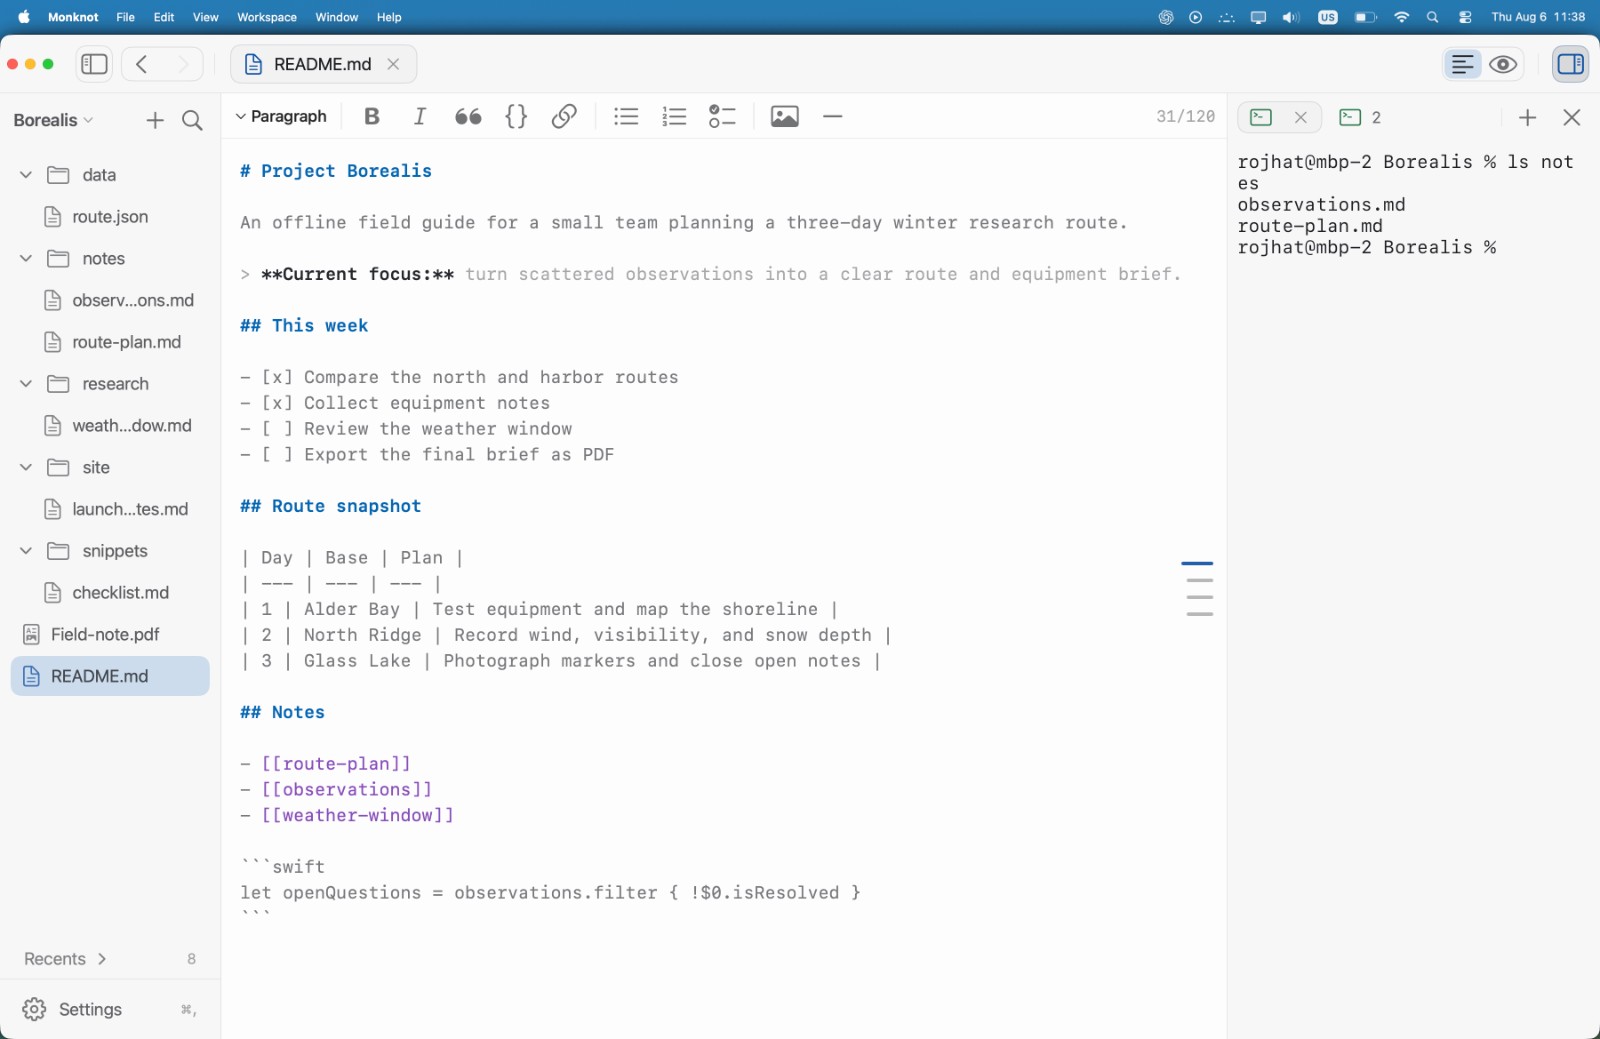
Task: Jump to top section in outline minimap
Action: click(1197, 564)
